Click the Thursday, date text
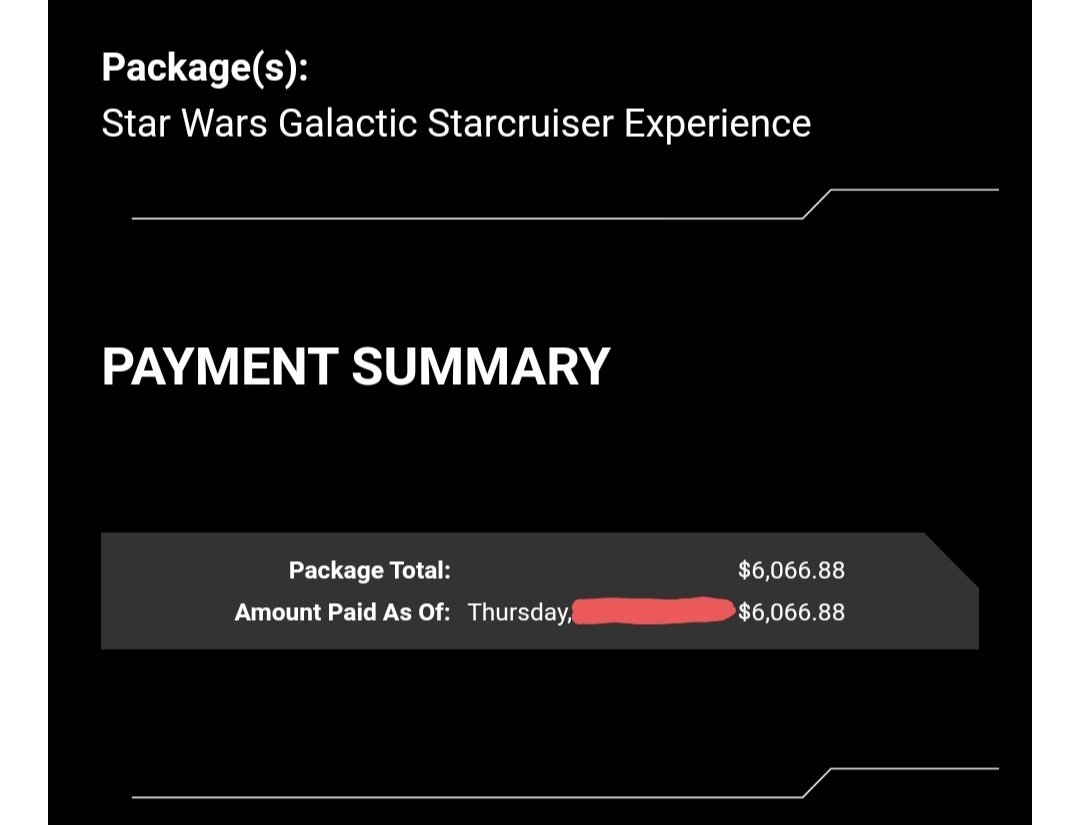Screen dimensions: 1080x825 click(520, 612)
